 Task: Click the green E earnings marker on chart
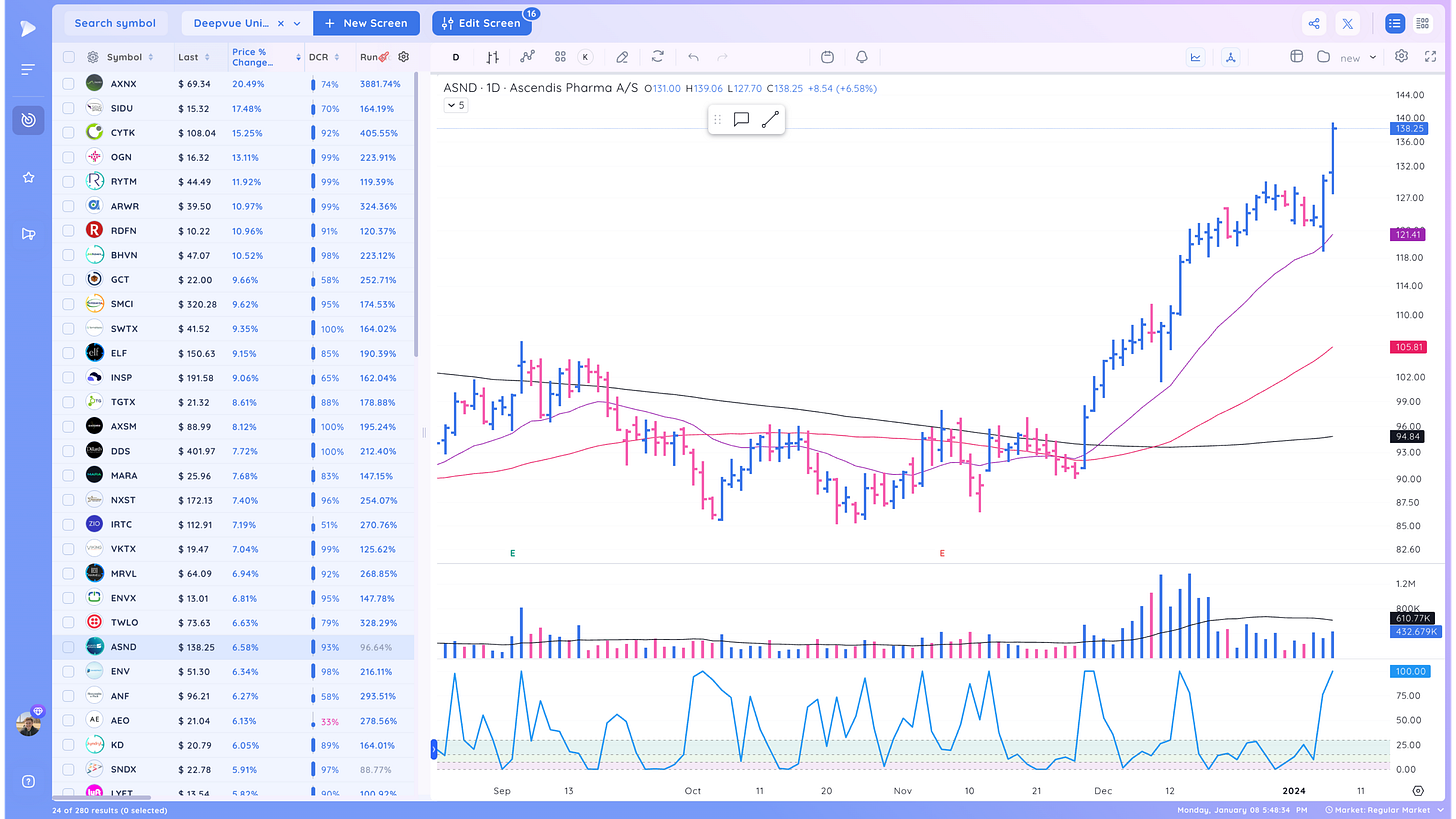(512, 552)
